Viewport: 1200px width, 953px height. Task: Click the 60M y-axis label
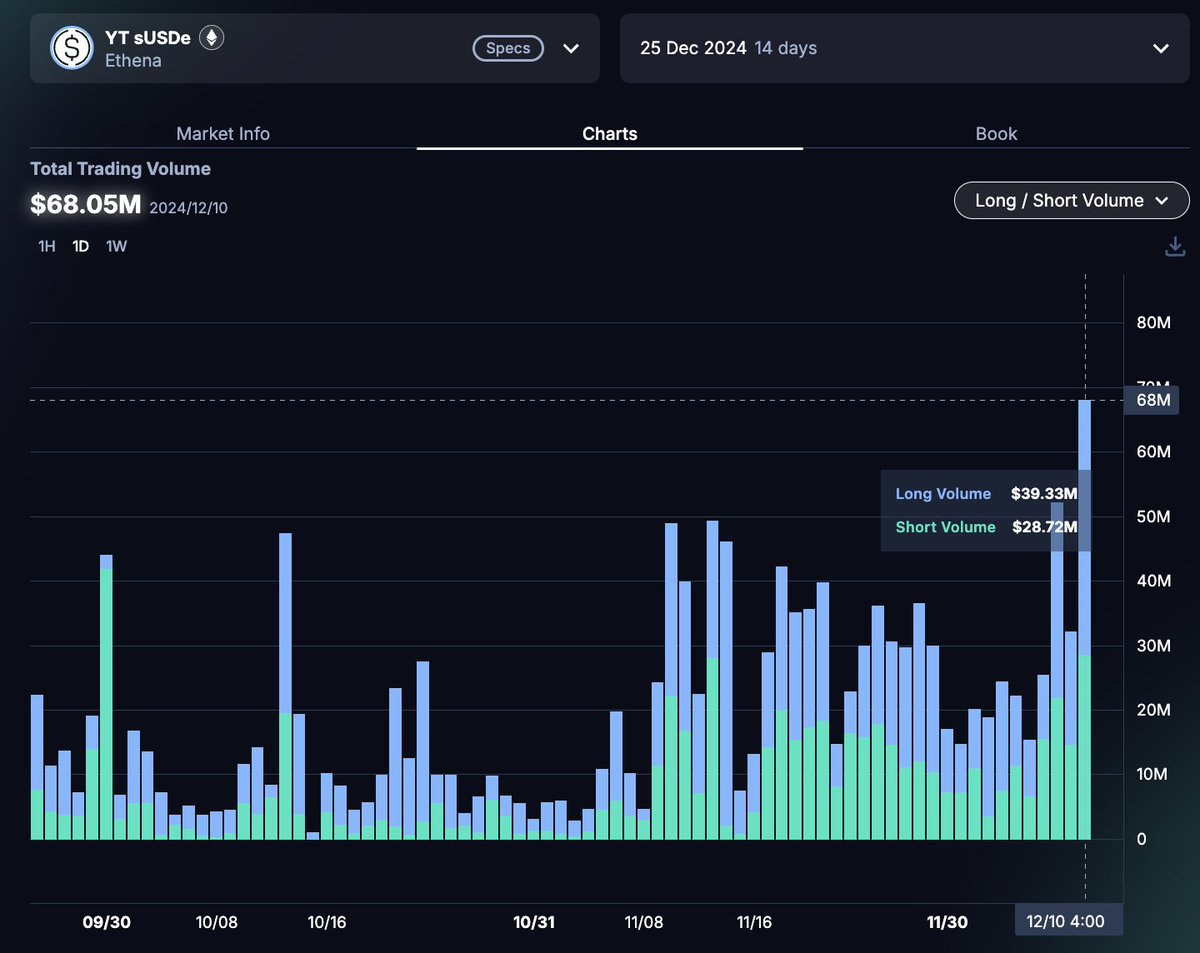tap(1153, 452)
